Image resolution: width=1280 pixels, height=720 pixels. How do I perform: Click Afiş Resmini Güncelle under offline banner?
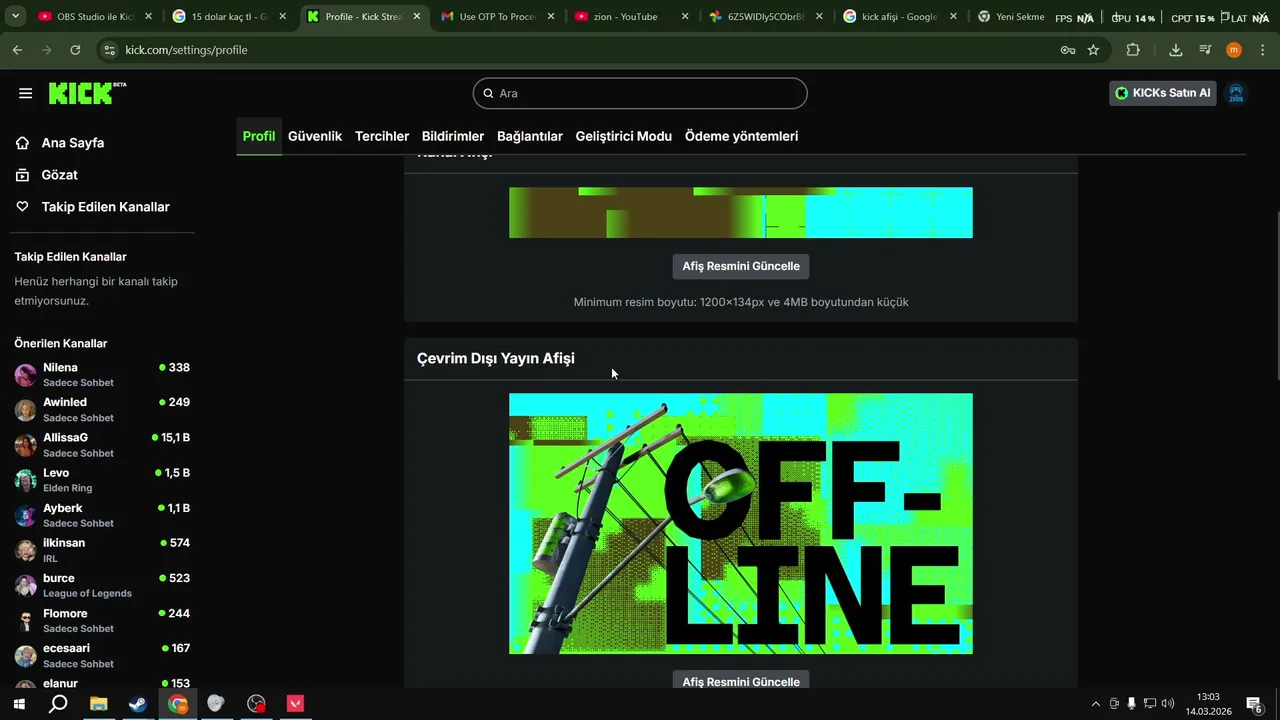[741, 680]
